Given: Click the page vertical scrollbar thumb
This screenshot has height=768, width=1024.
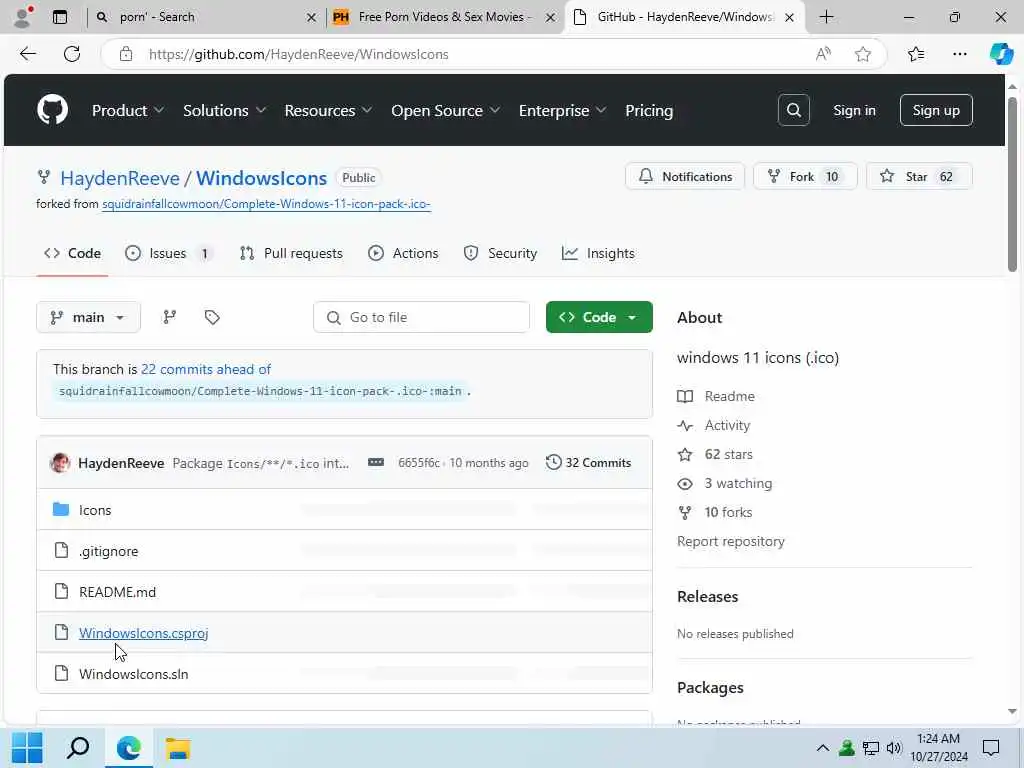Looking at the screenshot, I should tap(1012, 184).
